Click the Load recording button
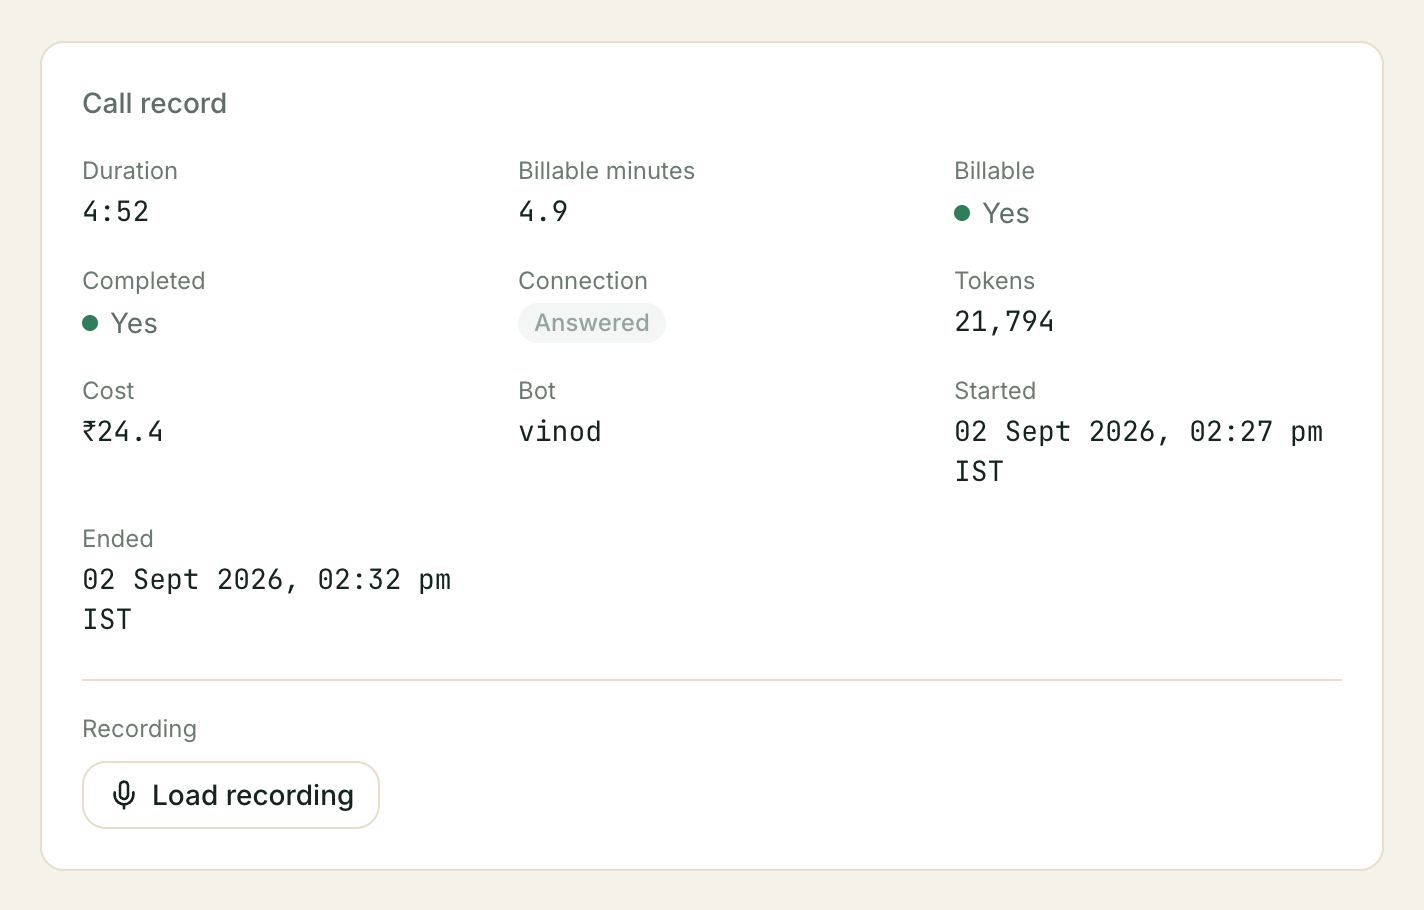The height and width of the screenshot is (910, 1424). [x=231, y=795]
